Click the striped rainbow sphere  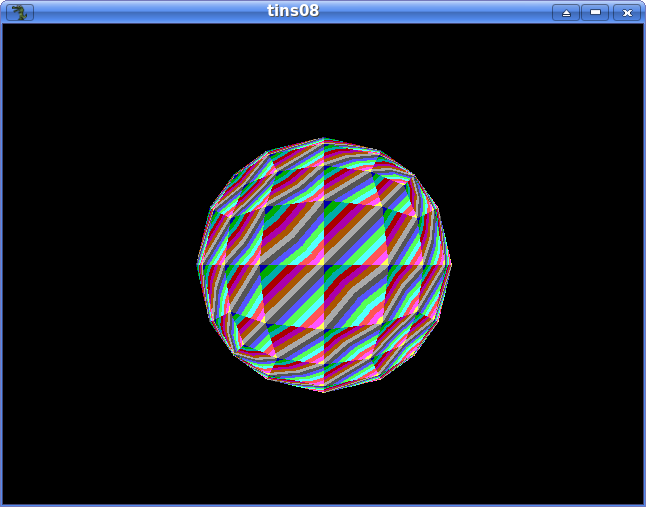point(324,265)
